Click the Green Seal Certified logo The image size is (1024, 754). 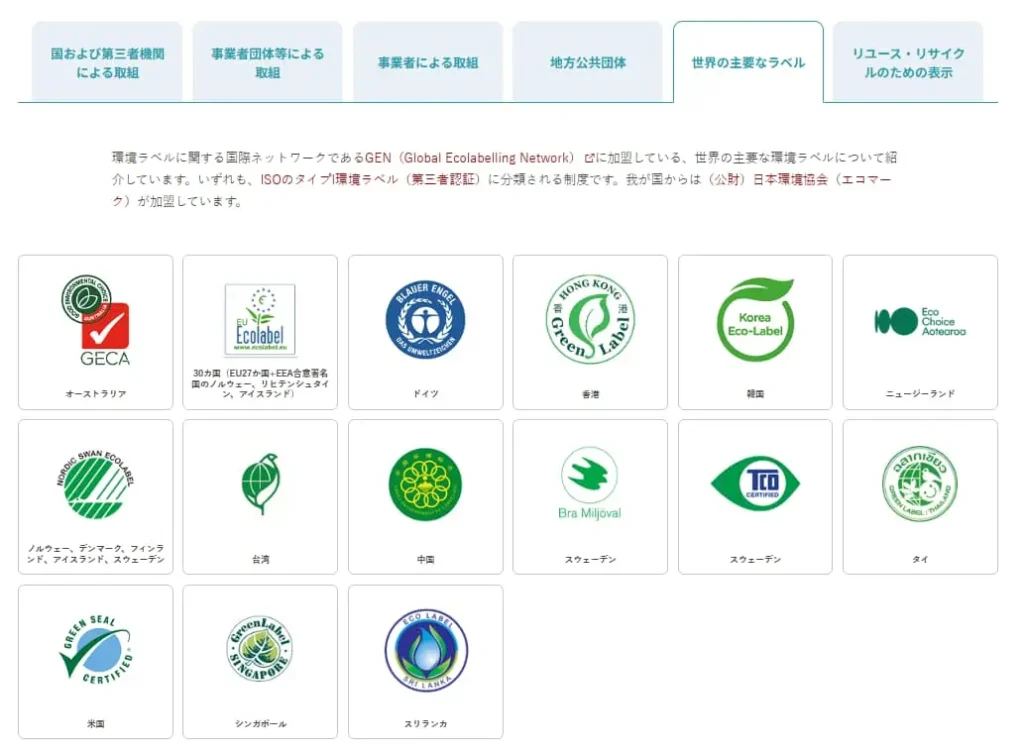tap(95, 650)
